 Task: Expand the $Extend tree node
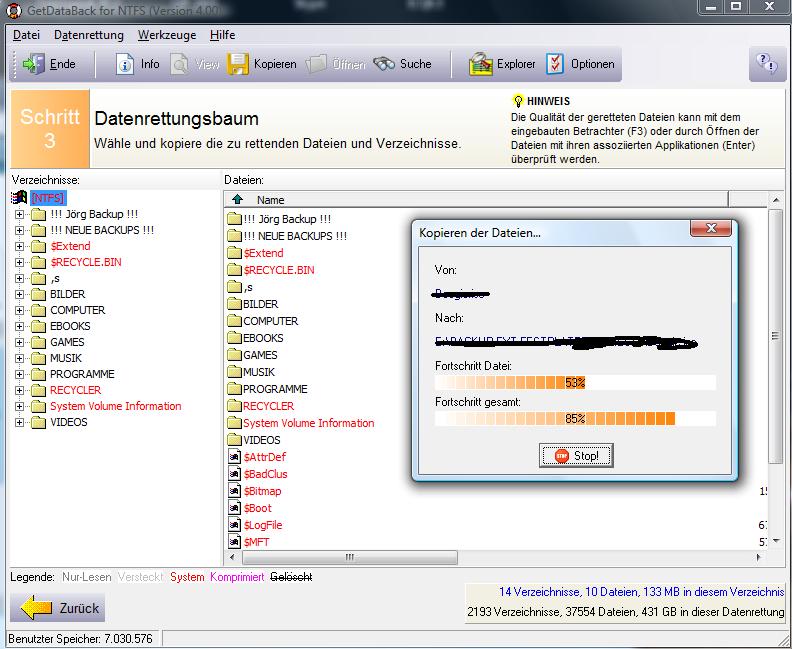(x=19, y=246)
